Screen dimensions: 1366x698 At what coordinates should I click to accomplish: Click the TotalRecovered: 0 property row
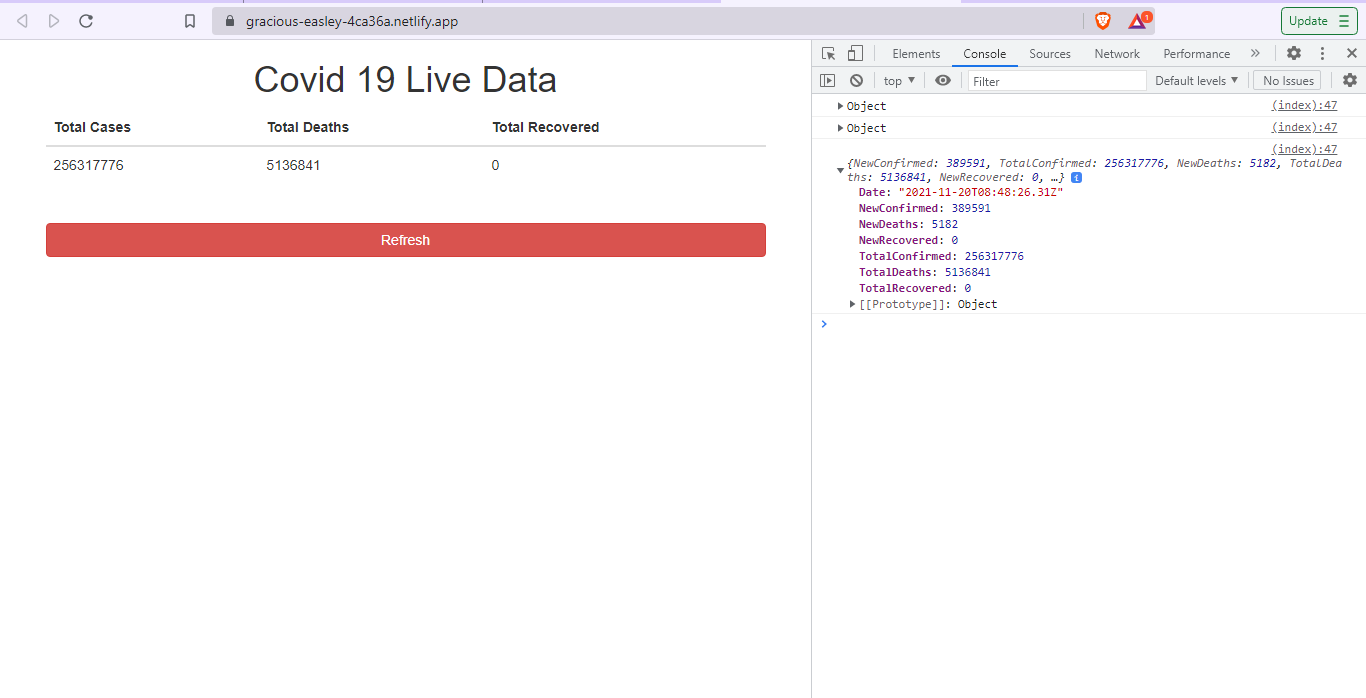coord(915,288)
